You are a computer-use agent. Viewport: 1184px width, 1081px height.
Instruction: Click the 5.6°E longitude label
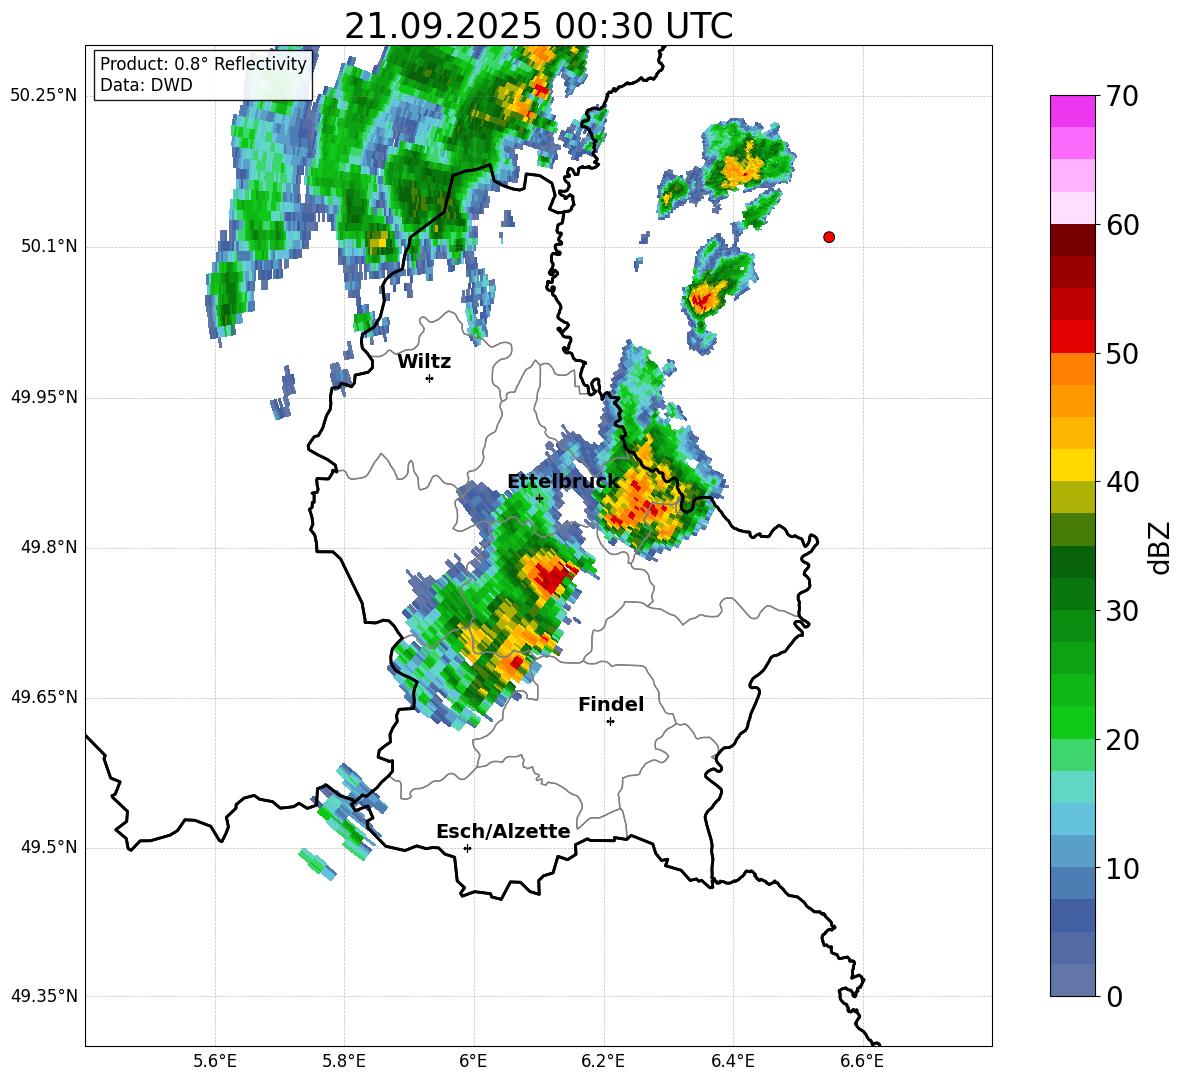click(x=215, y=1061)
